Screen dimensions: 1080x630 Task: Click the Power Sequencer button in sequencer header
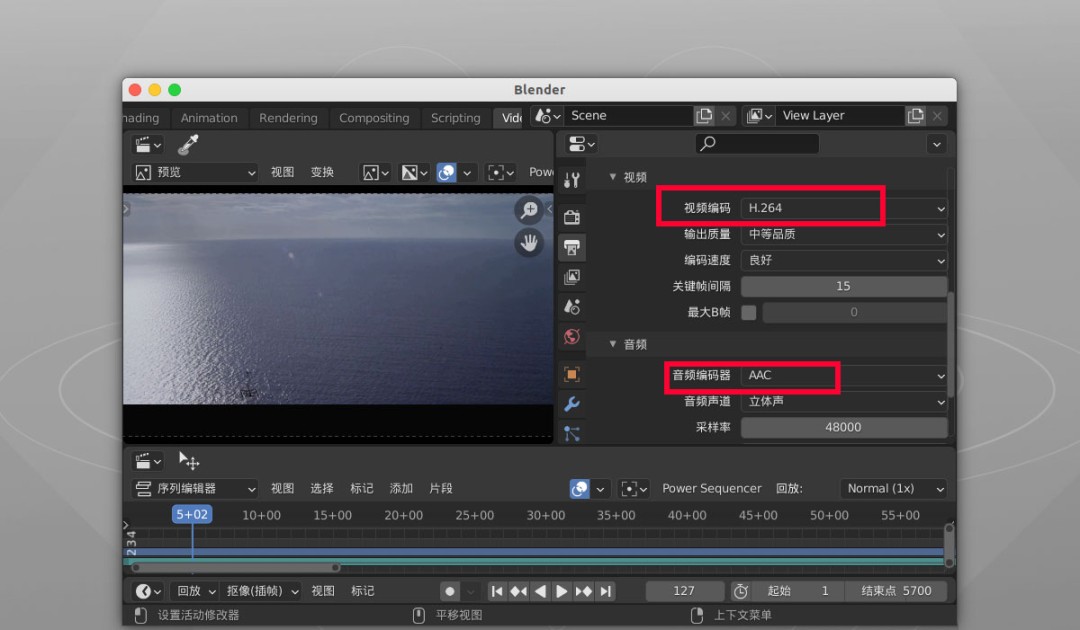[x=711, y=489]
